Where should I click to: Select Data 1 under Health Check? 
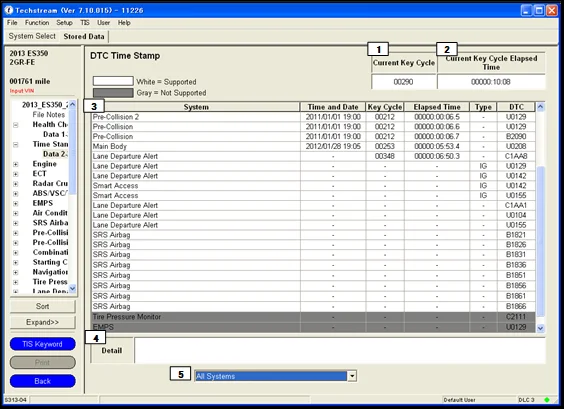click(x=55, y=134)
